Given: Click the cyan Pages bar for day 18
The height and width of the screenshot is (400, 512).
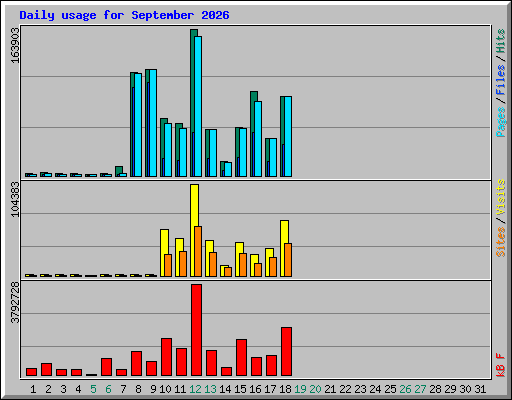Looking at the screenshot, I should pos(288,136).
